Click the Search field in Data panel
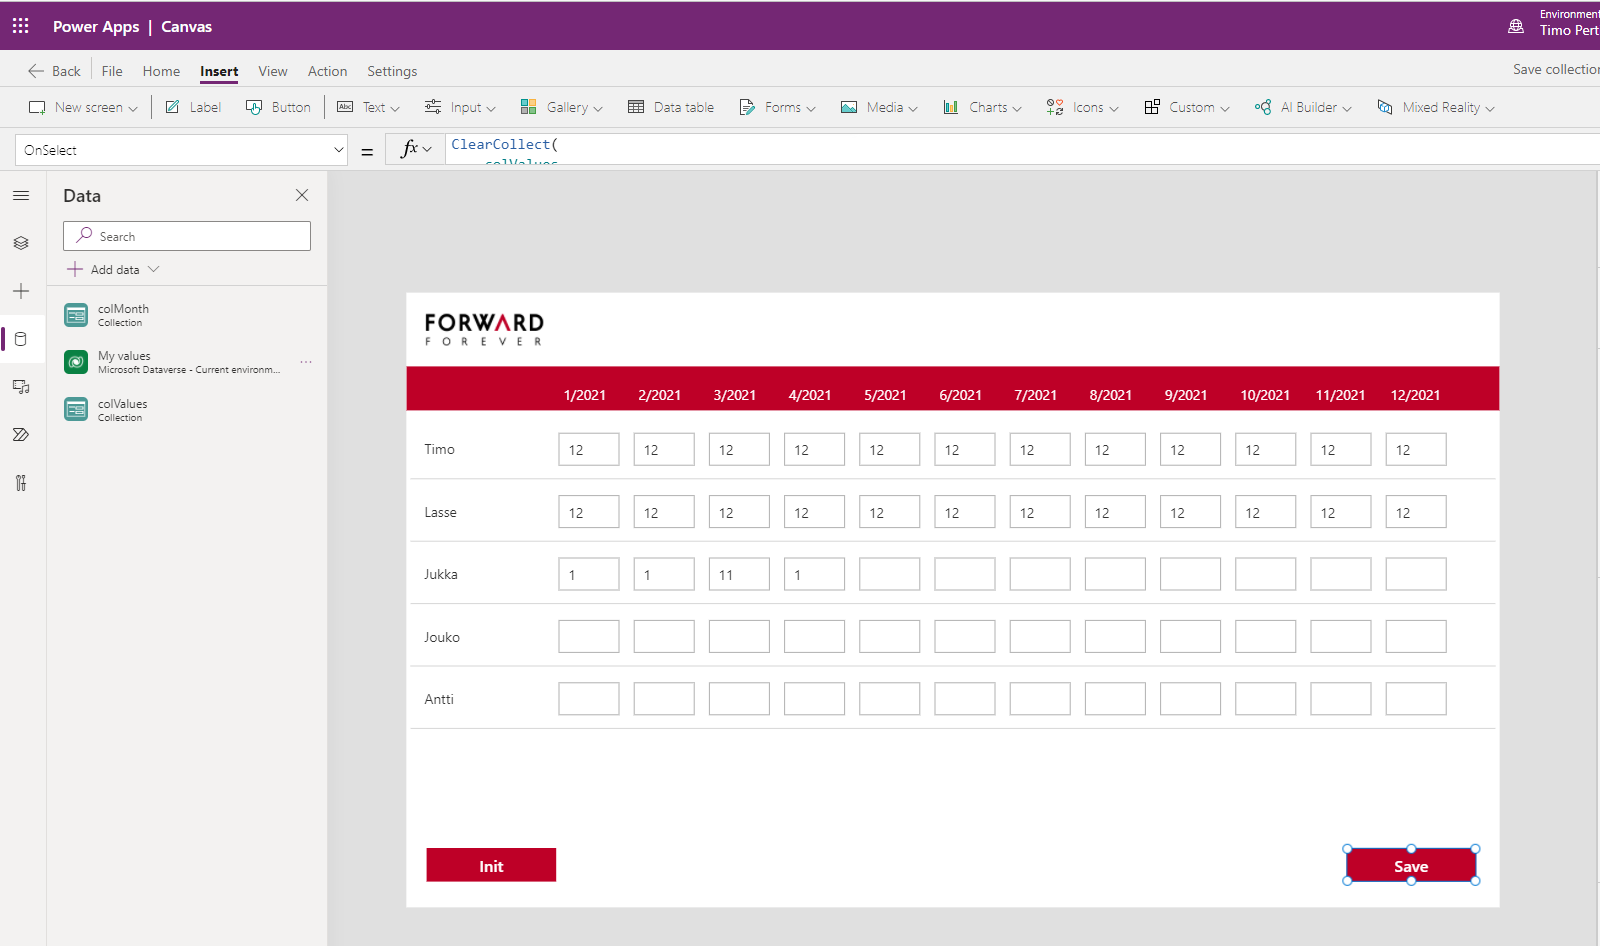Screen dimensions: 1600x946 pos(187,236)
